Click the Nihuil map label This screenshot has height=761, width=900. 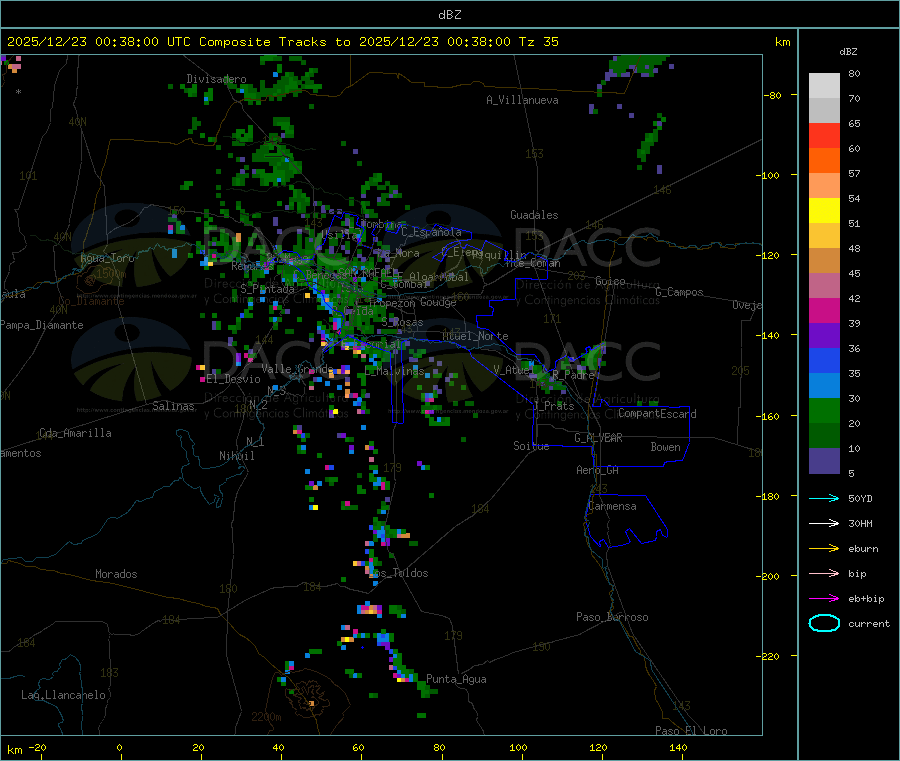[x=236, y=456]
